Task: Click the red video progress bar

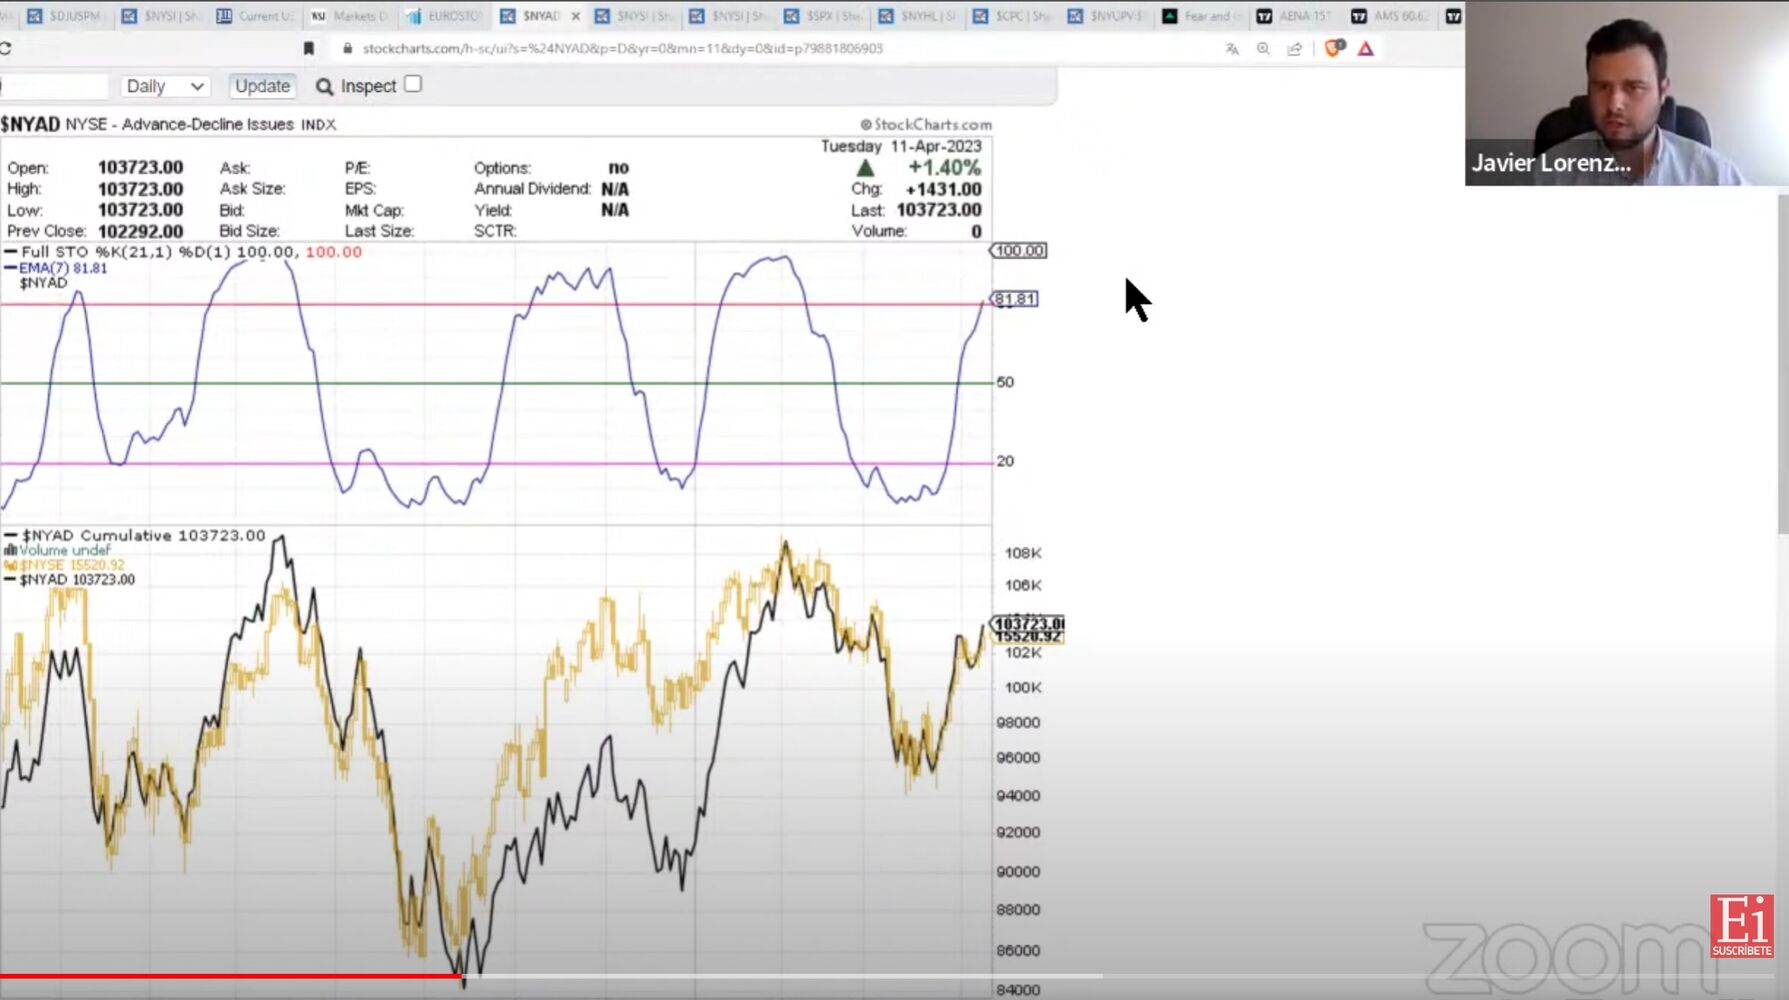Action: click(x=230, y=976)
